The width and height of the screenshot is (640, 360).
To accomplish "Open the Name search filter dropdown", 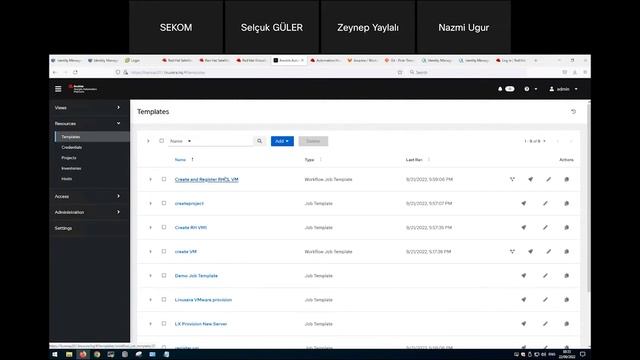I will click(180, 141).
